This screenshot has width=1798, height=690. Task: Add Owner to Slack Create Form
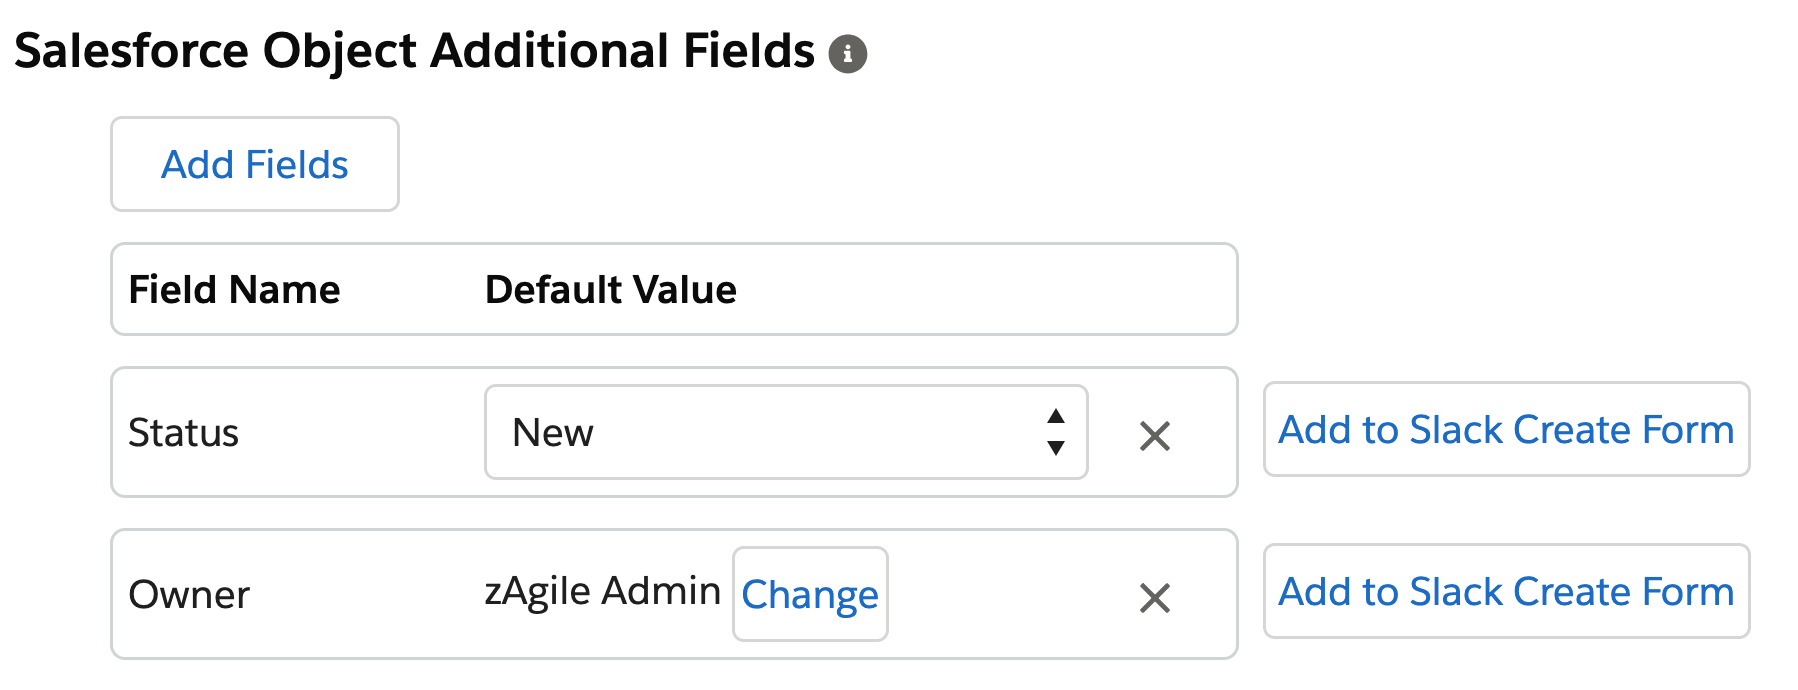click(1505, 591)
